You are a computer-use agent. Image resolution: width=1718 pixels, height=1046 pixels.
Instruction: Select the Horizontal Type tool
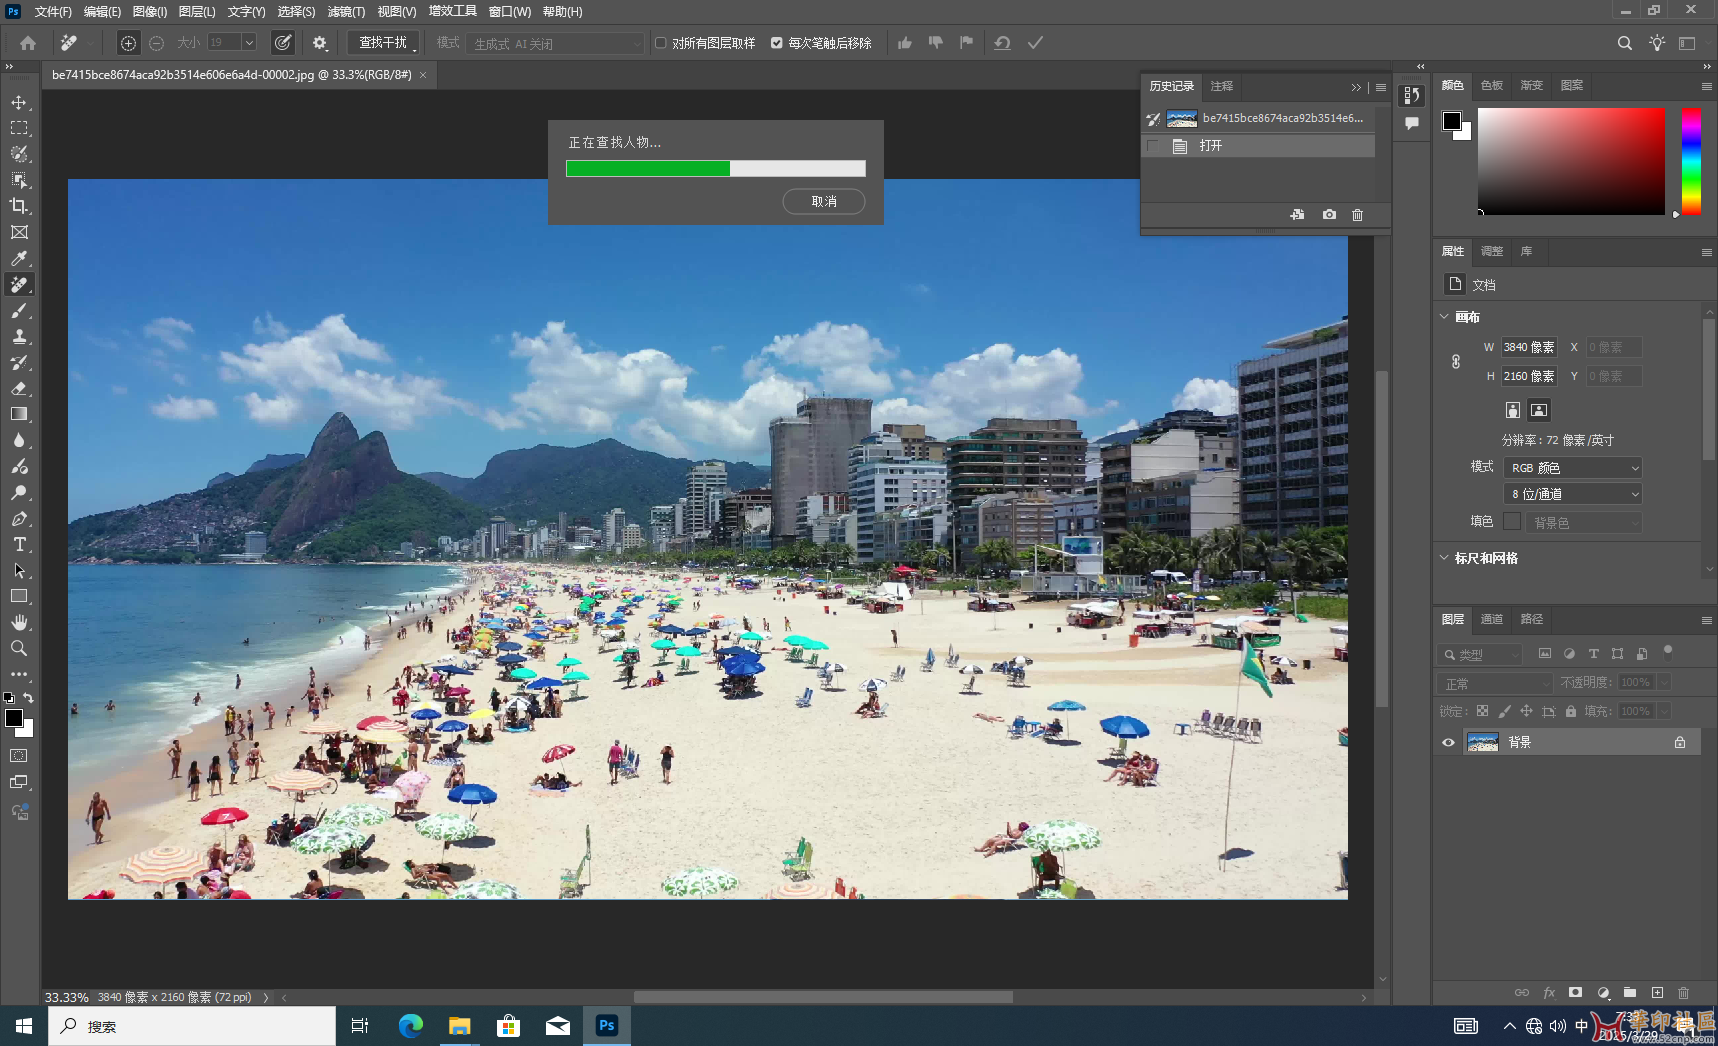19,544
